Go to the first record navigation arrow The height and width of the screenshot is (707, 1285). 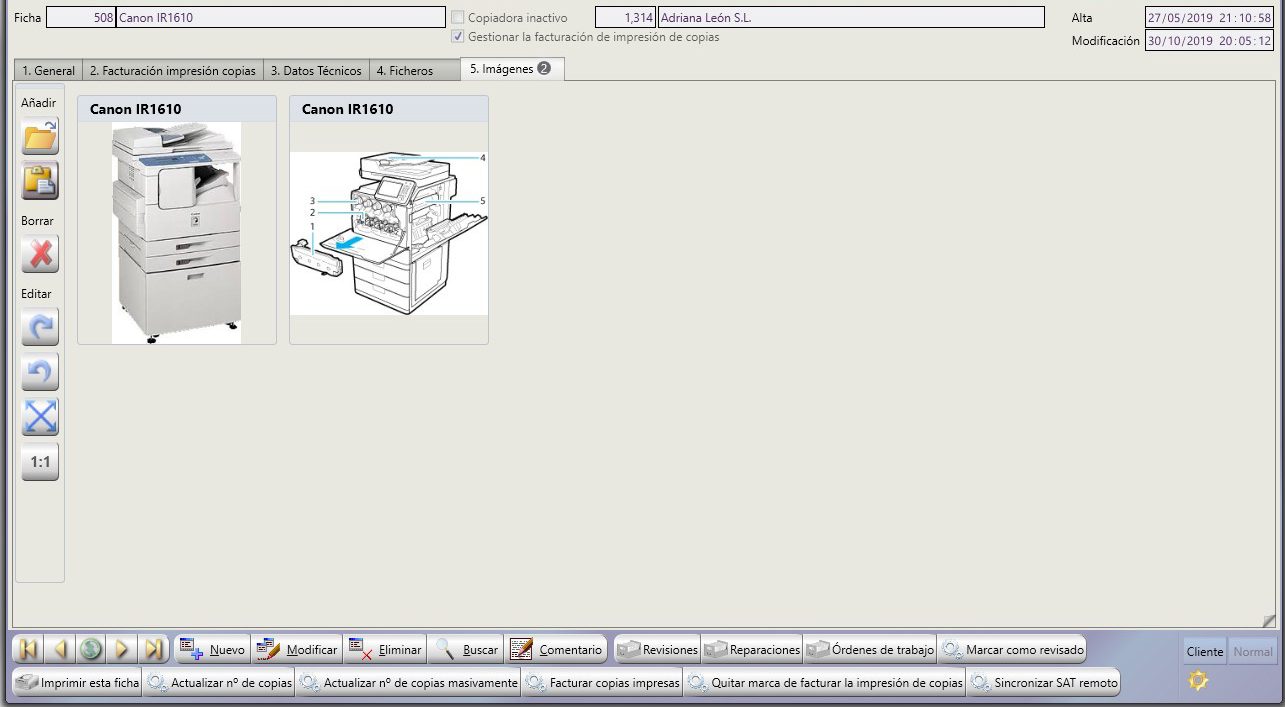(x=29, y=649)
